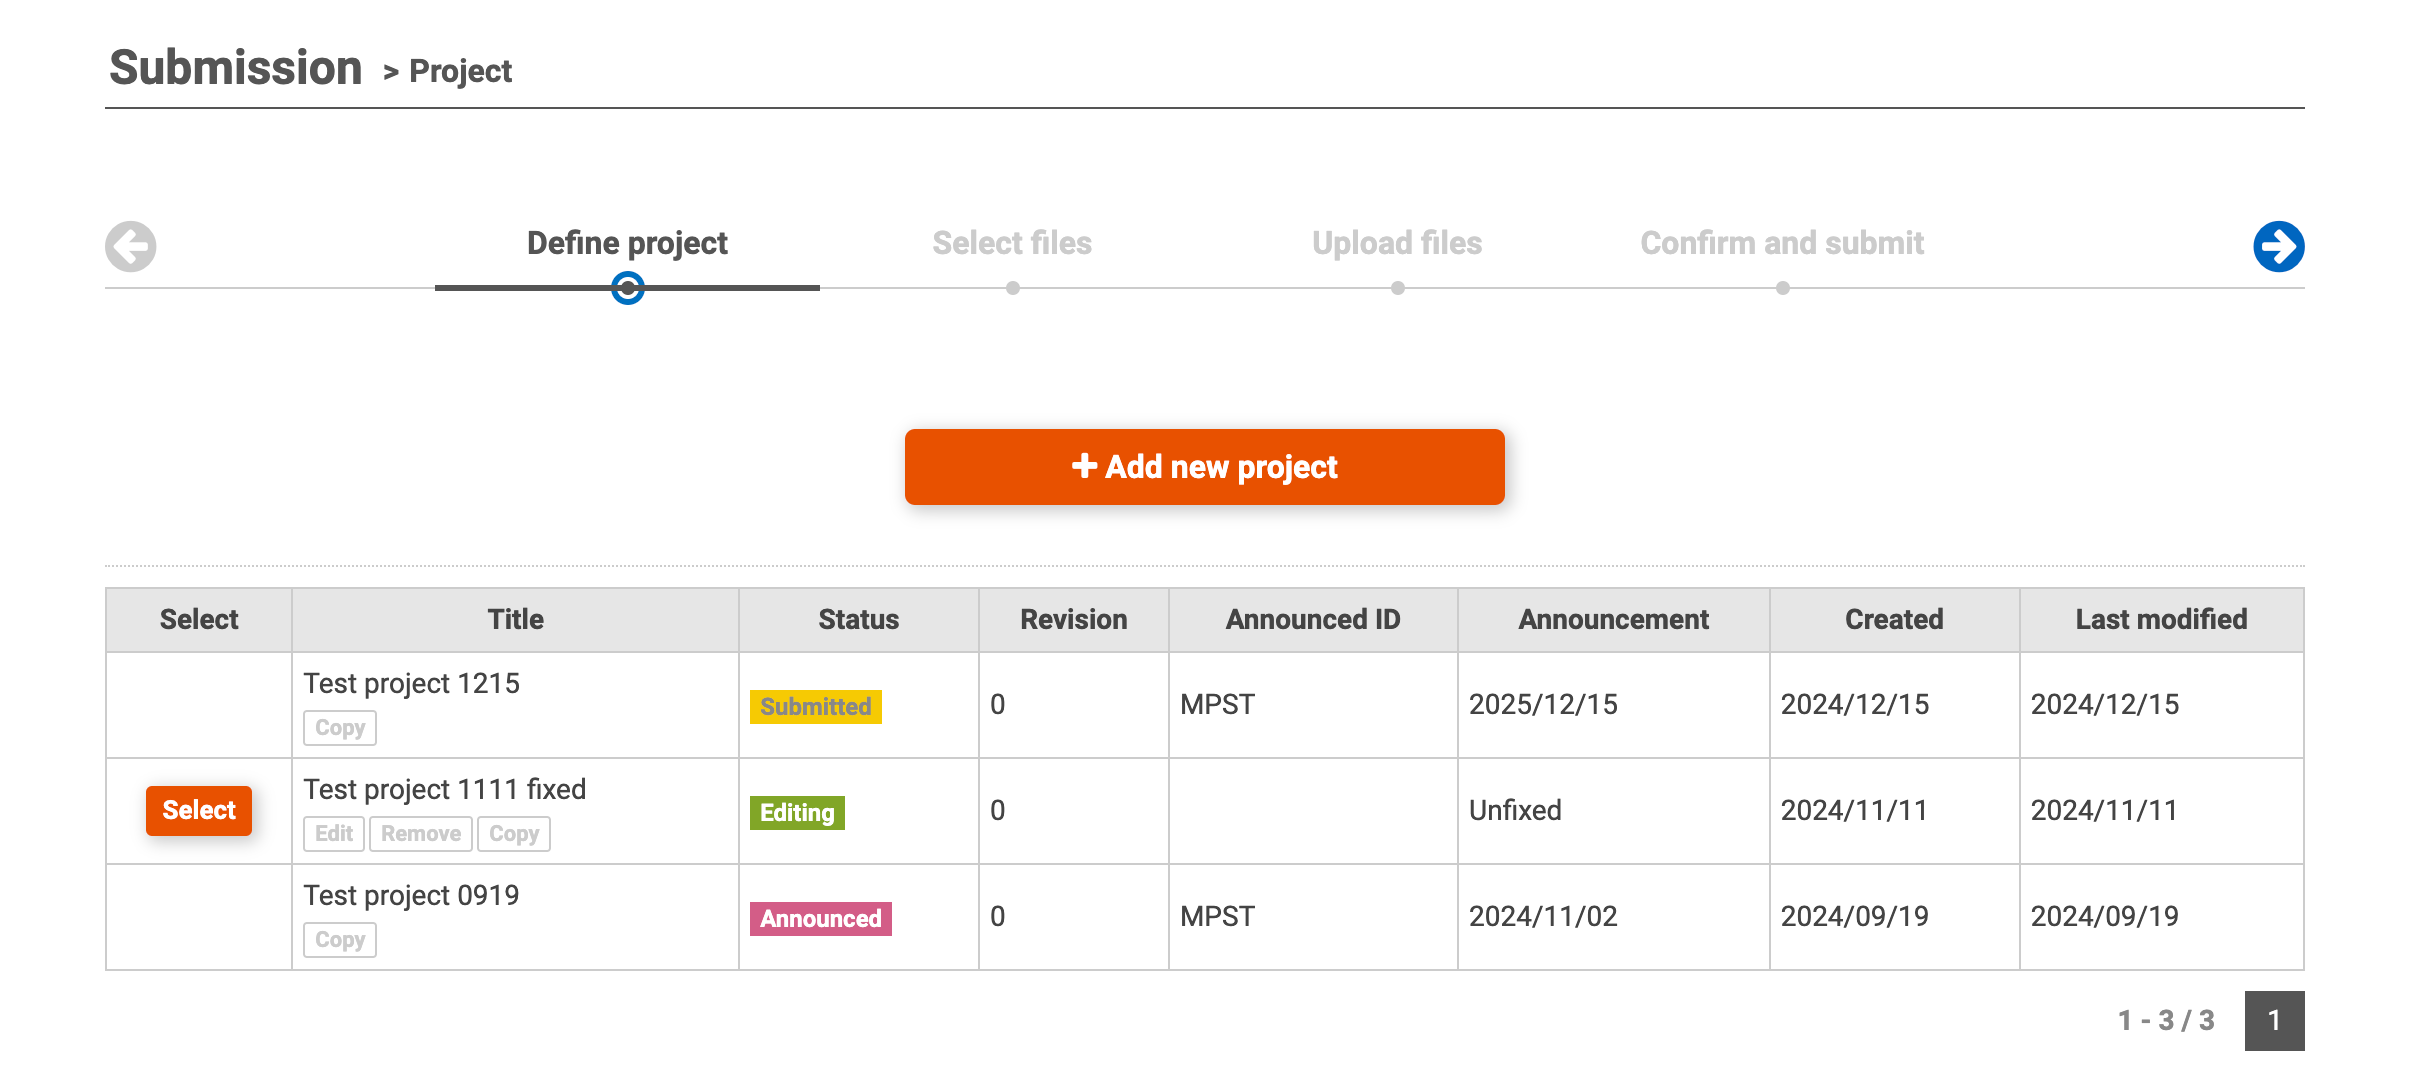Copy Test project 0919
Screen dimensions: 2410x1080
point(340,940)
